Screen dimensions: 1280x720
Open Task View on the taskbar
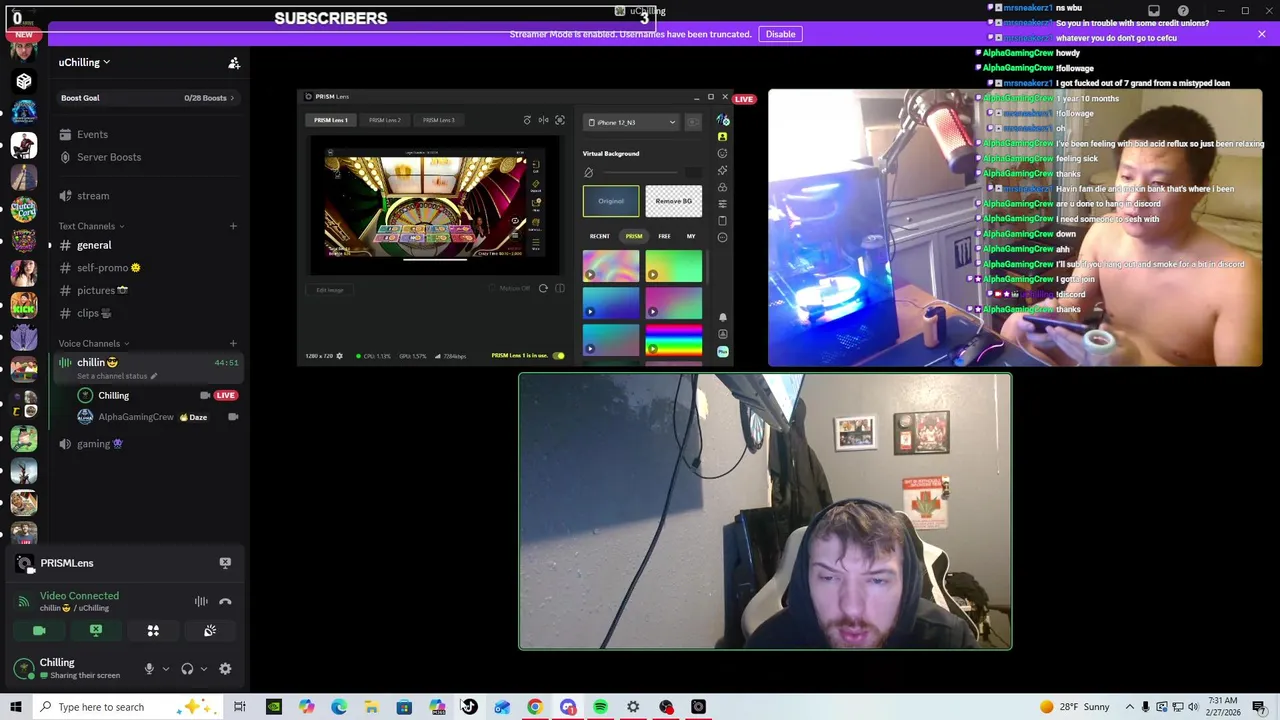[240, 707]
